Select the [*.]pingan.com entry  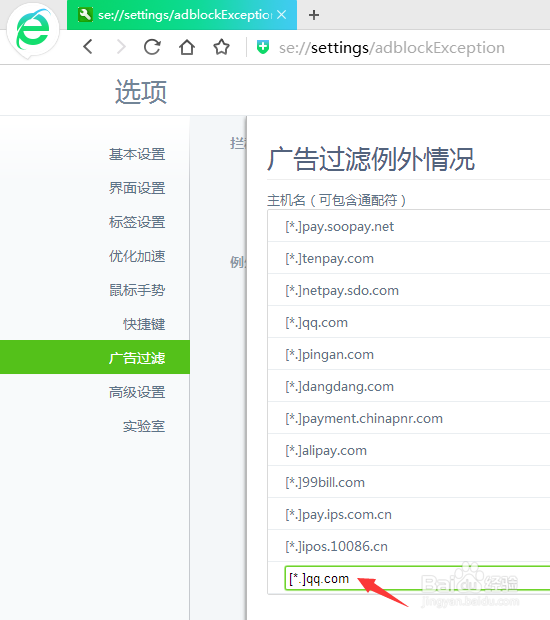(409, 354)
